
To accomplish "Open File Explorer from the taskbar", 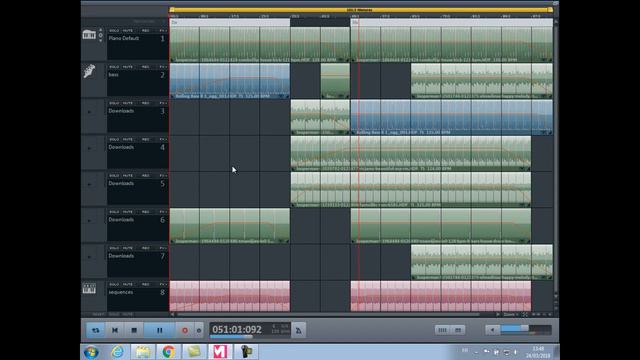I will pyautogui.click(x=143, y=352).
